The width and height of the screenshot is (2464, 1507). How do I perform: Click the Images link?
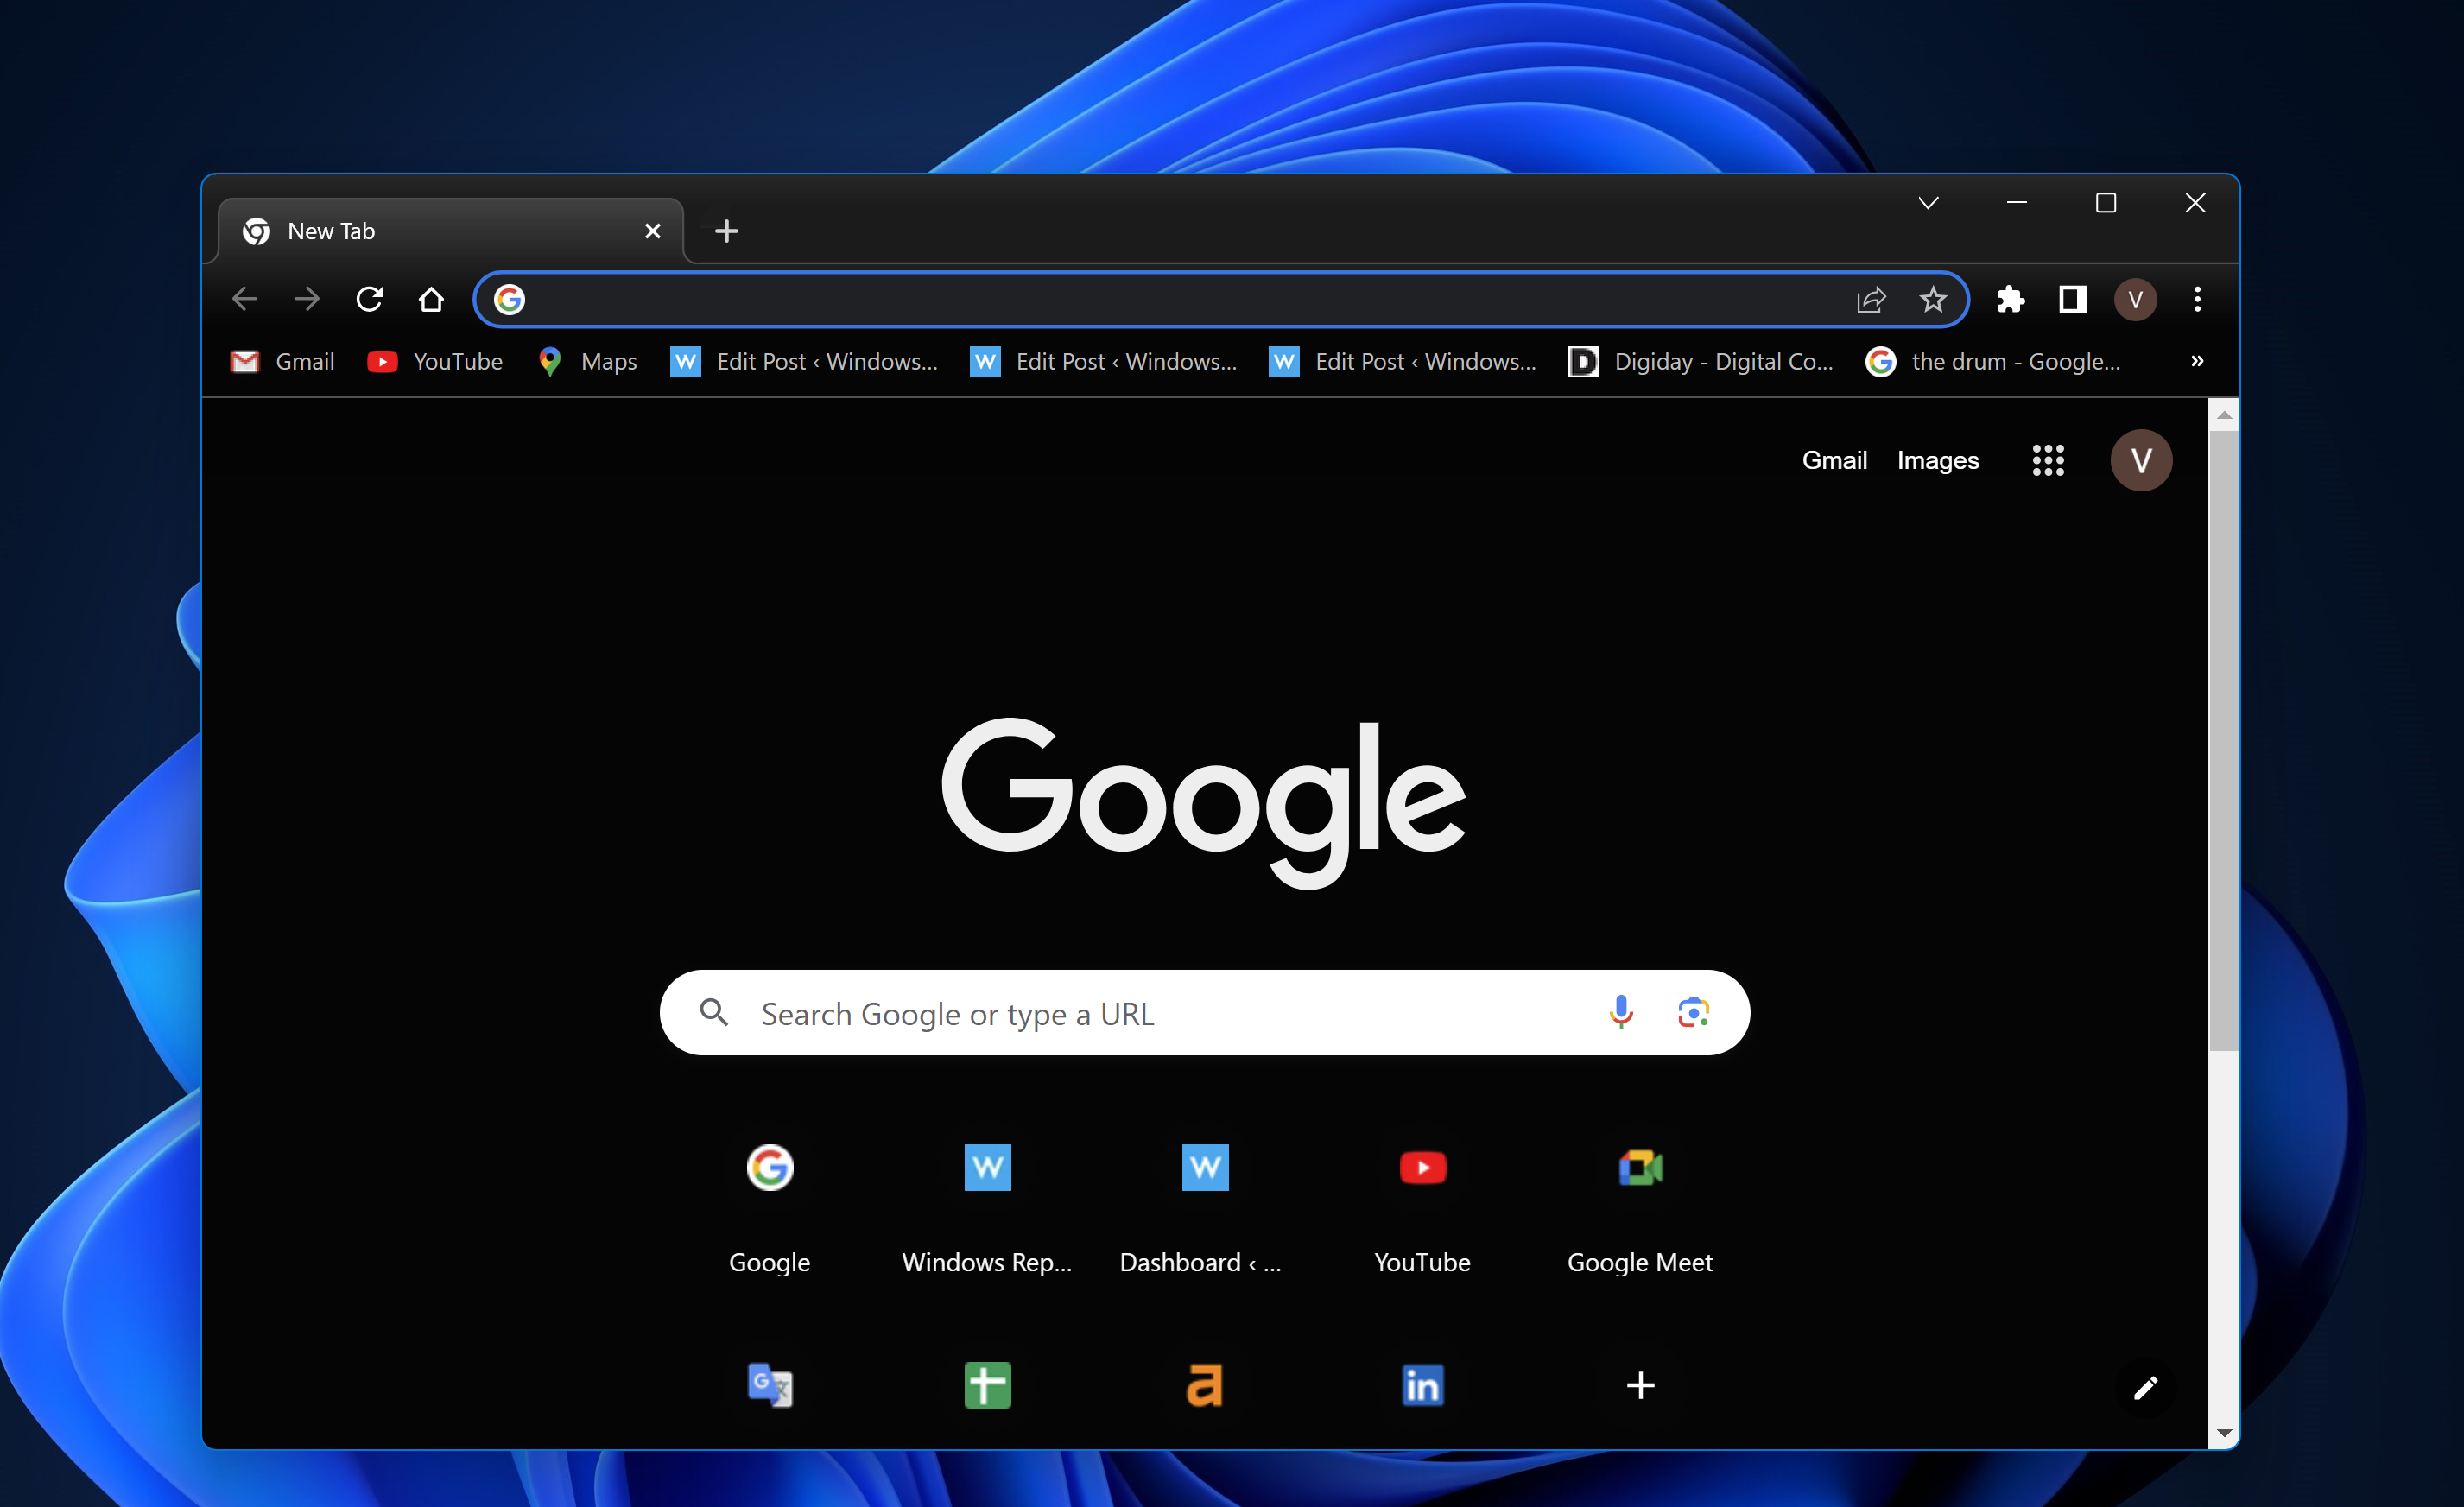click(x=1938, y=460)
